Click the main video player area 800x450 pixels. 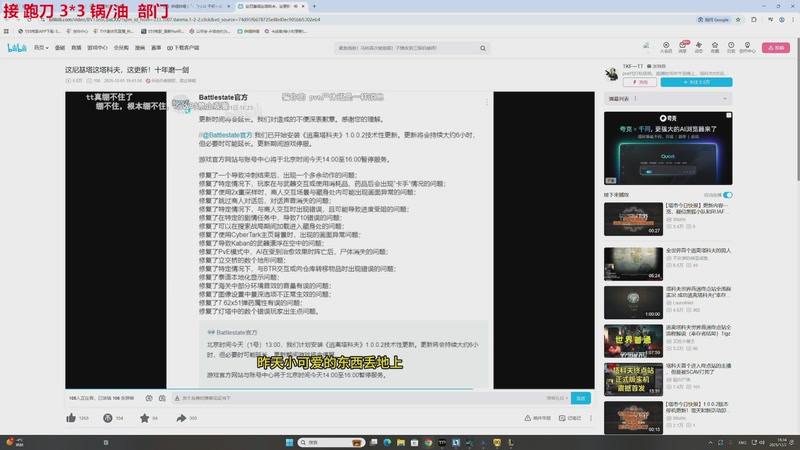click(330, 240)
